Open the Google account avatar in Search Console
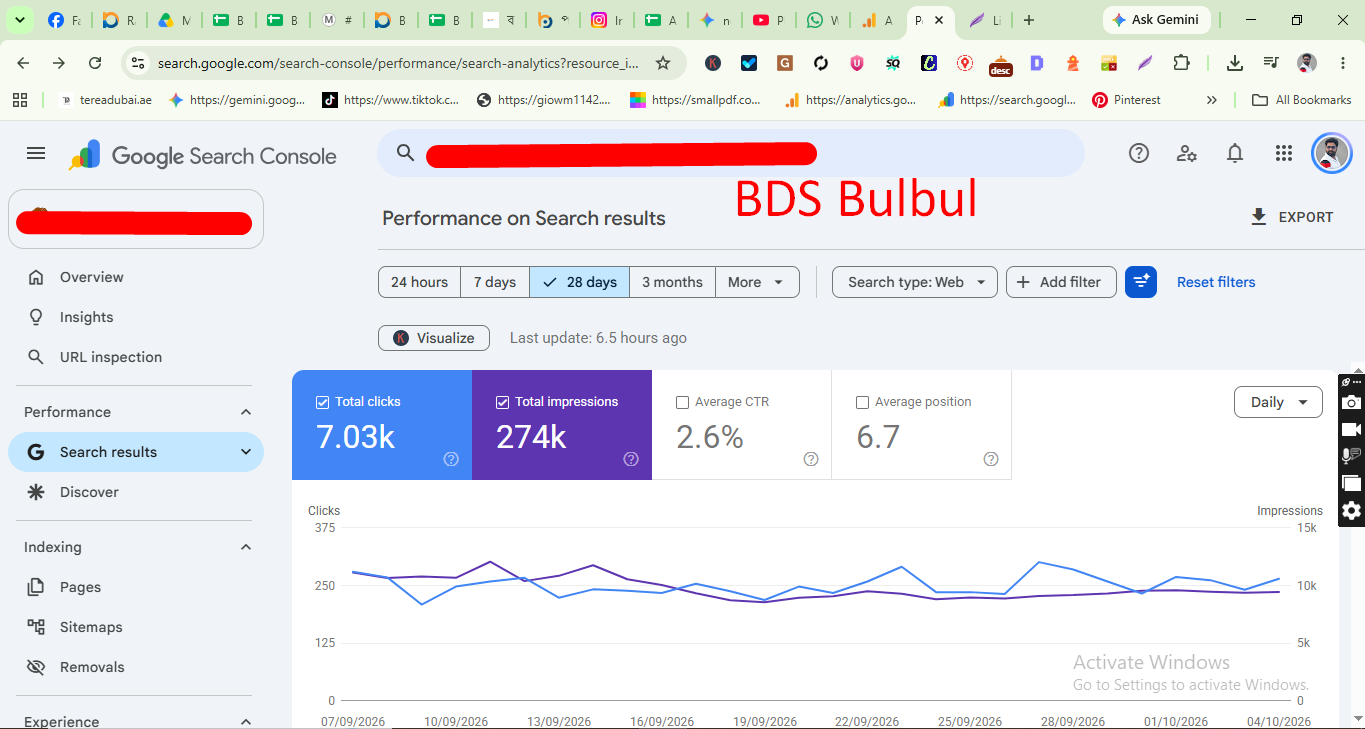Viewport: 1365px width, 729px height. coord(1331,153)
